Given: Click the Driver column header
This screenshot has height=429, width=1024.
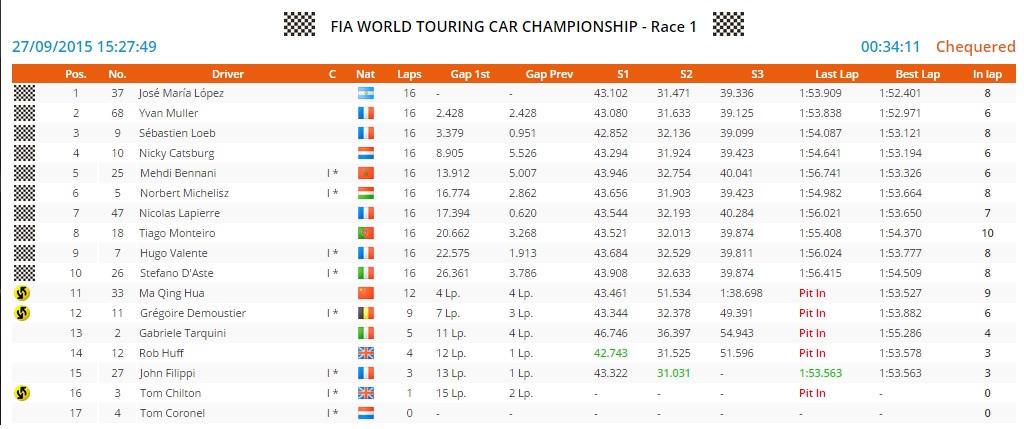Looking at the screenshot, I should [x=227, y=74].
